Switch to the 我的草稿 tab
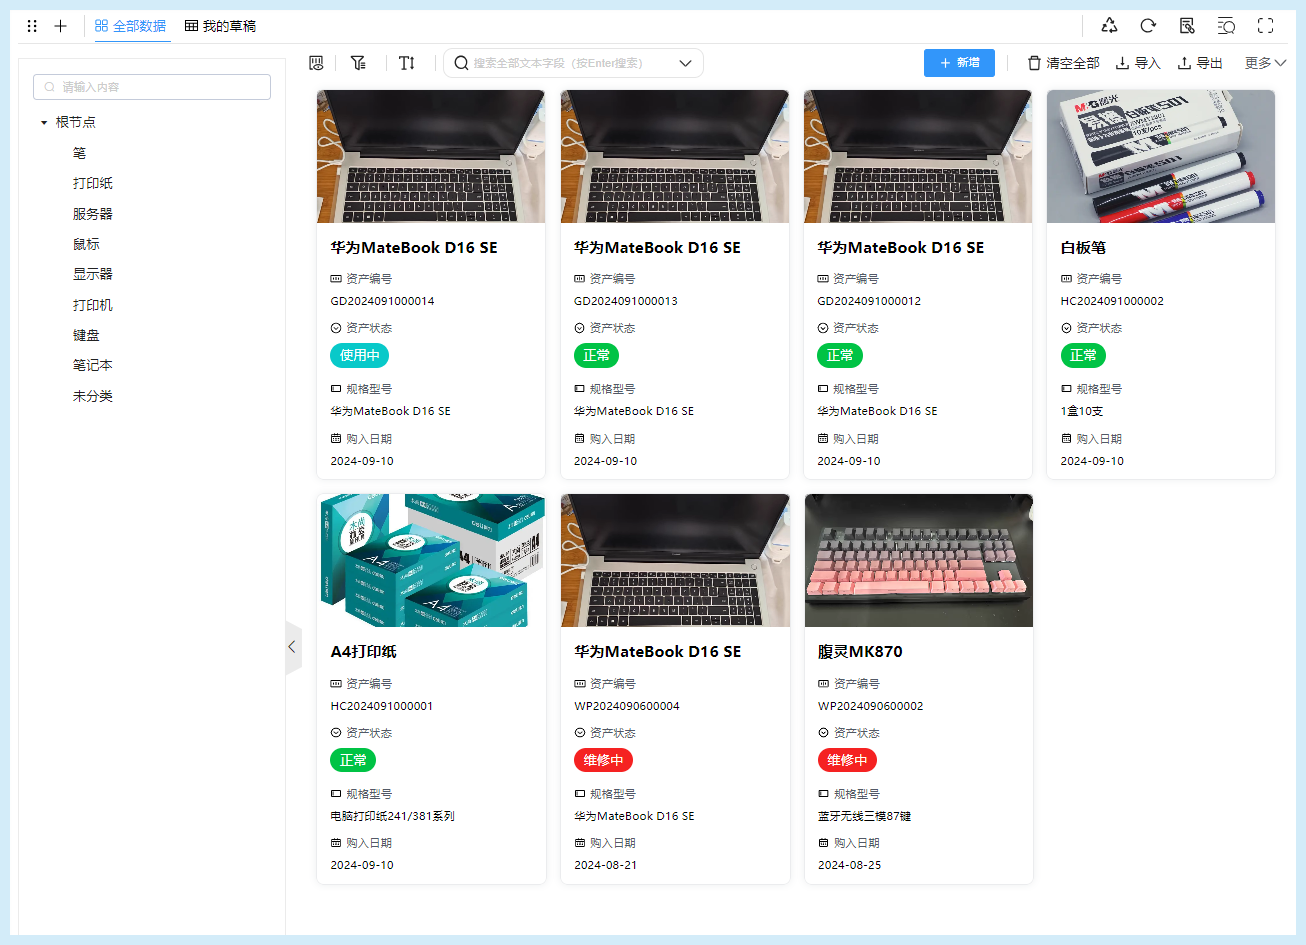 [221, 26]
